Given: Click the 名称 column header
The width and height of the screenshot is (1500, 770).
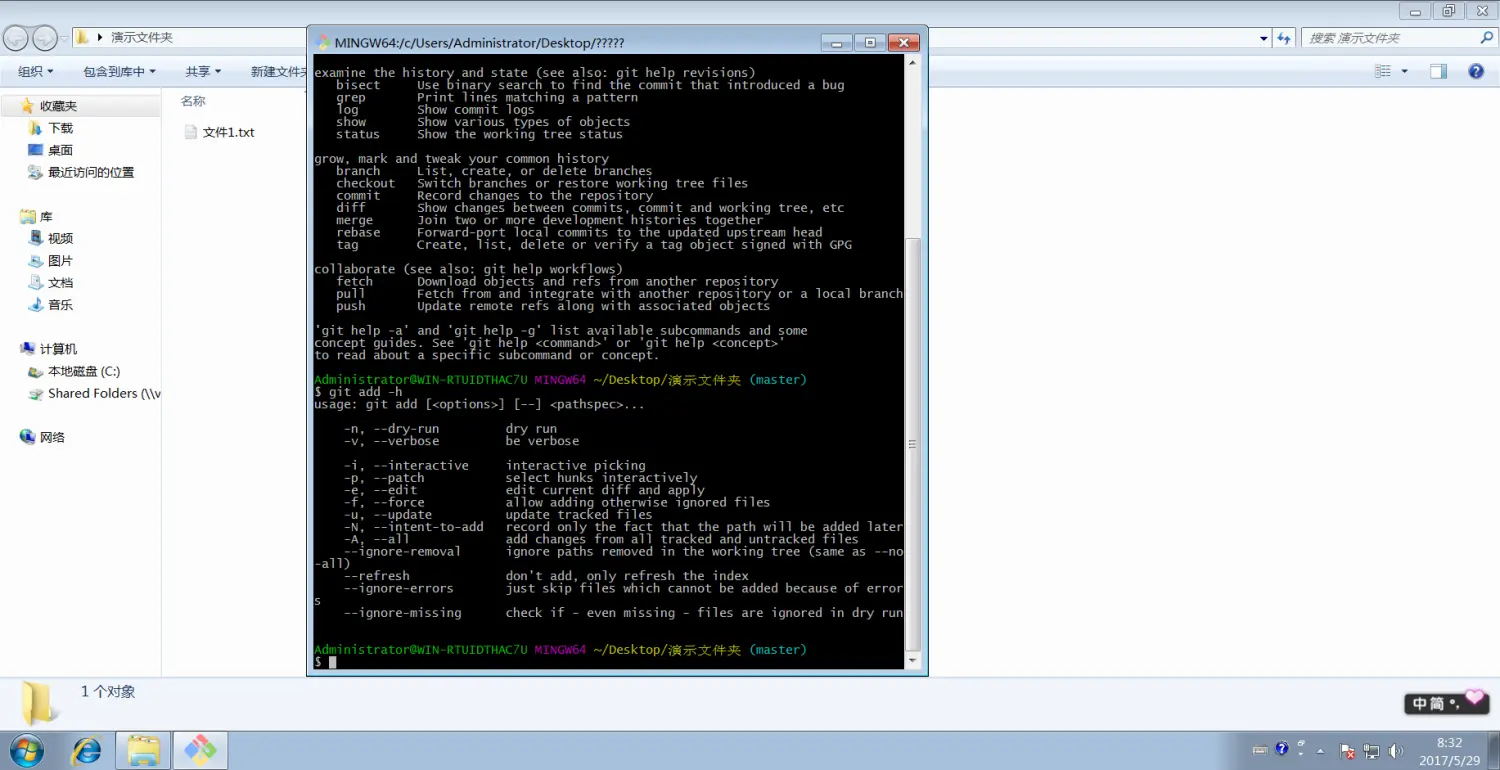Looking at the screenshot, I should pos(193,101).
